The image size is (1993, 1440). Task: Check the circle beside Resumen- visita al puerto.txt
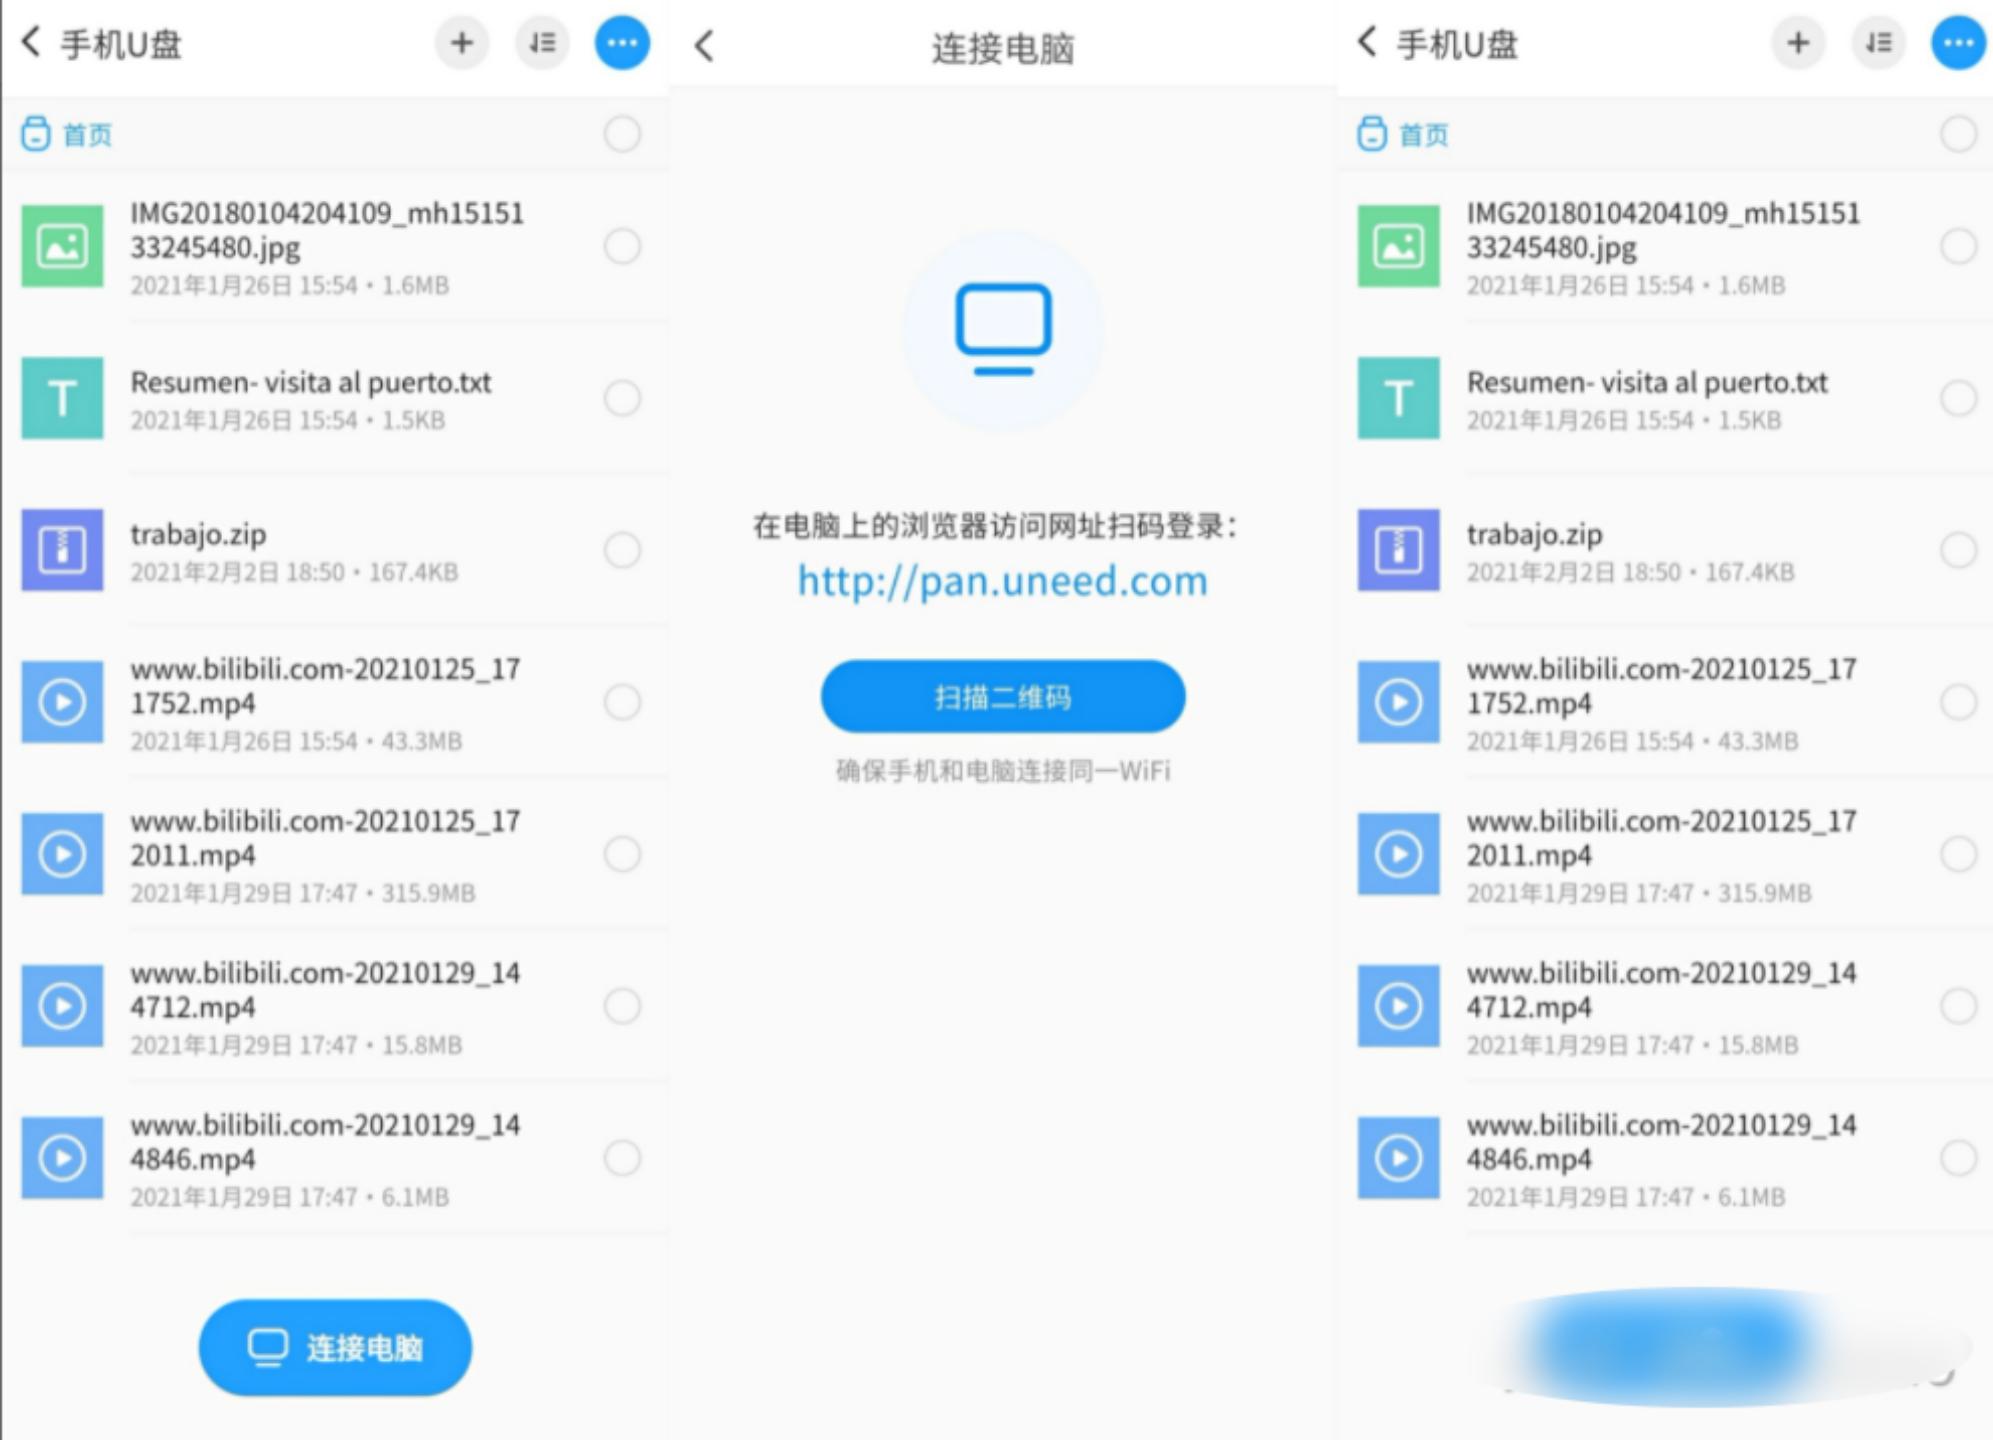623,399
